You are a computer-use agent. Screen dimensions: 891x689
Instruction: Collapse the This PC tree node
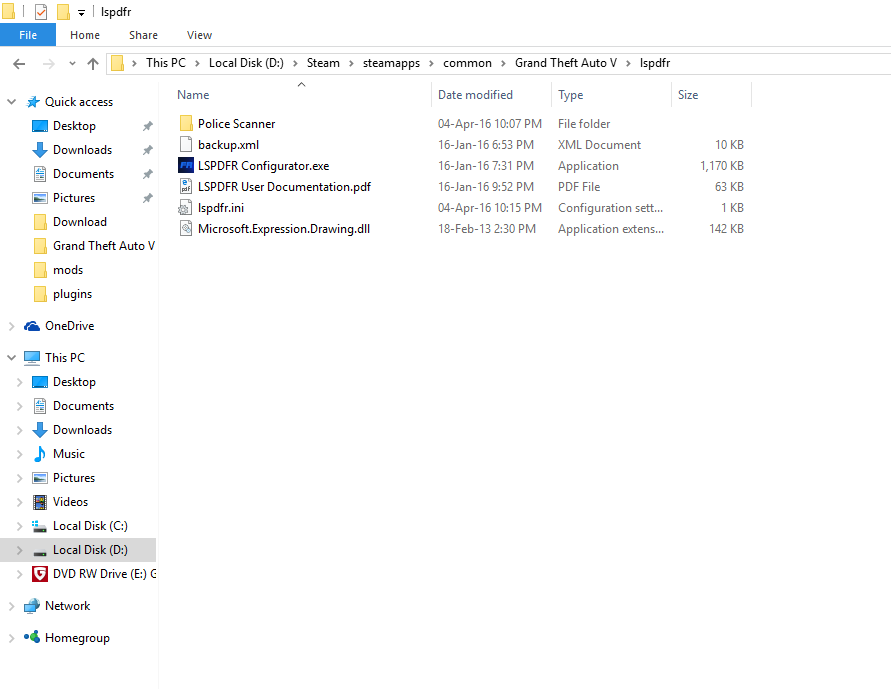[x=11, y=358]
